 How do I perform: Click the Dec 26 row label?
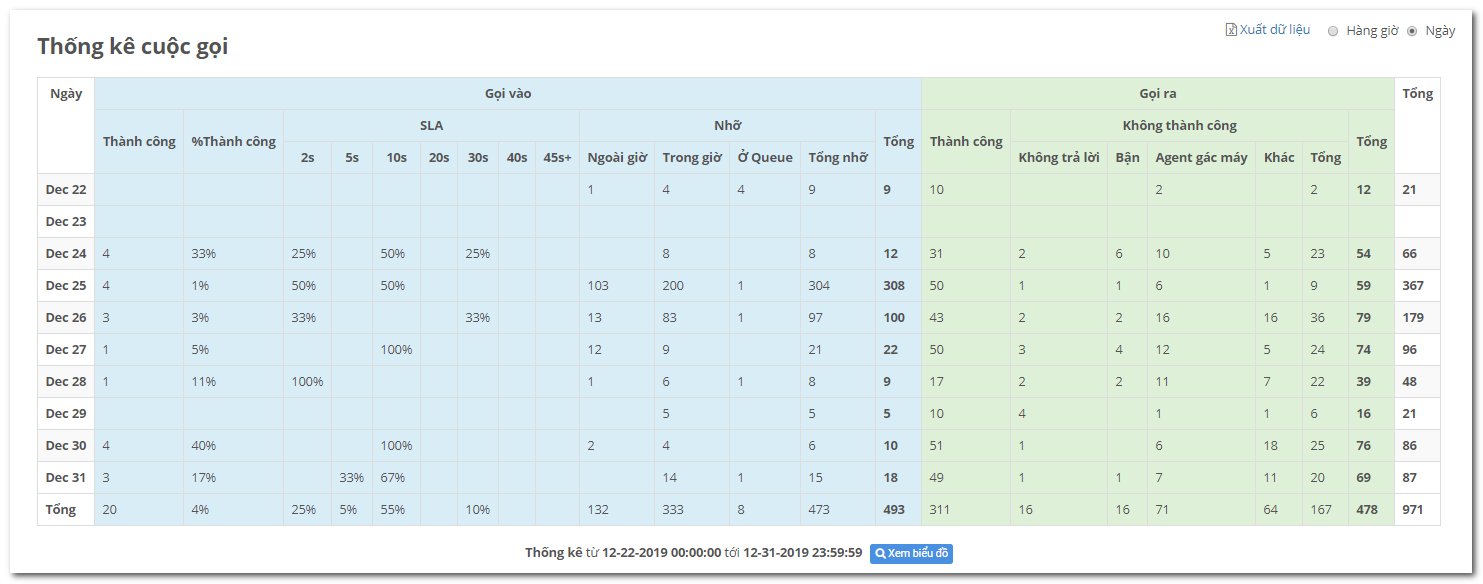(x=66, y=318)
